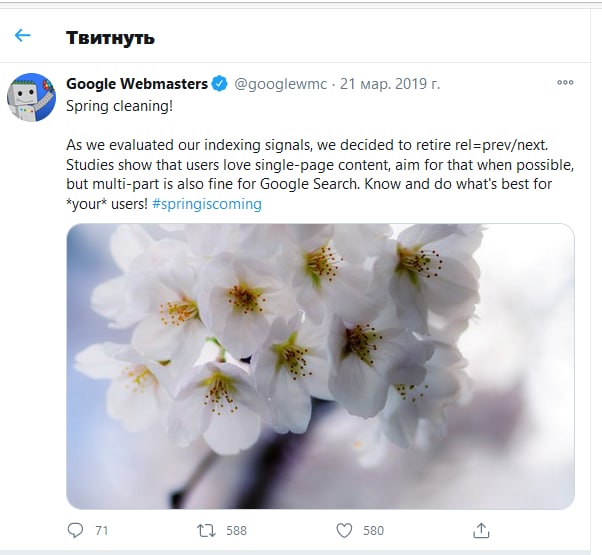The width and height of the screenshot is (602, 555).
Task: Open the cherry blossom photo
Action: (320, 365)
